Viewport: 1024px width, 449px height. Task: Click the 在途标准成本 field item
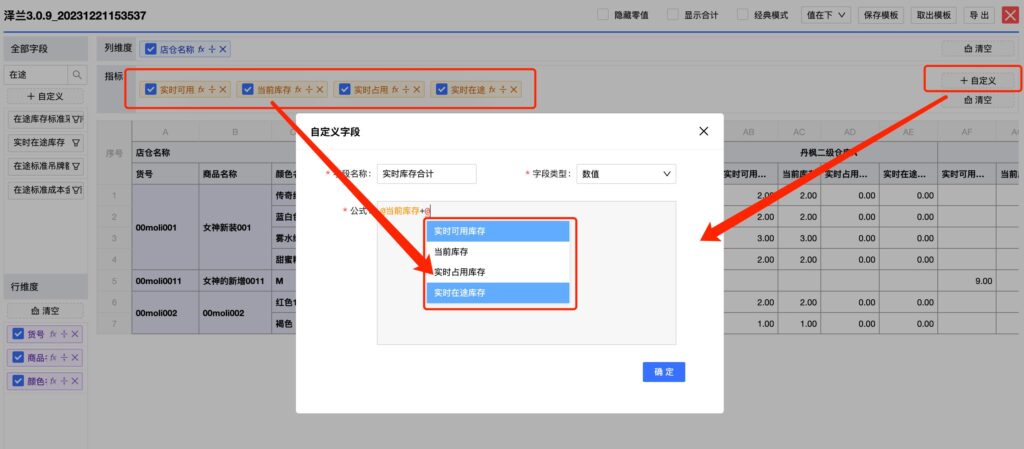click(x=45, y=190)
